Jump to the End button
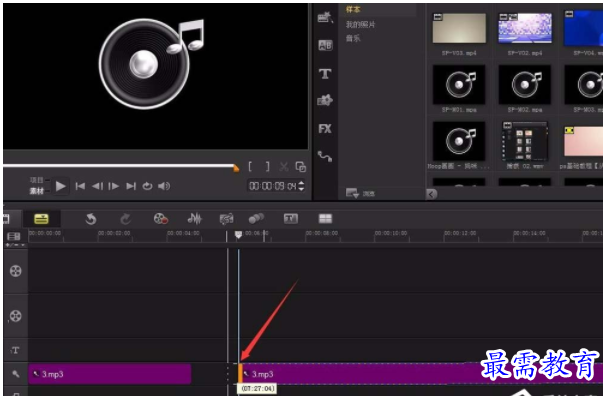The width and height of the screenshot is (605, 396). 131,186
